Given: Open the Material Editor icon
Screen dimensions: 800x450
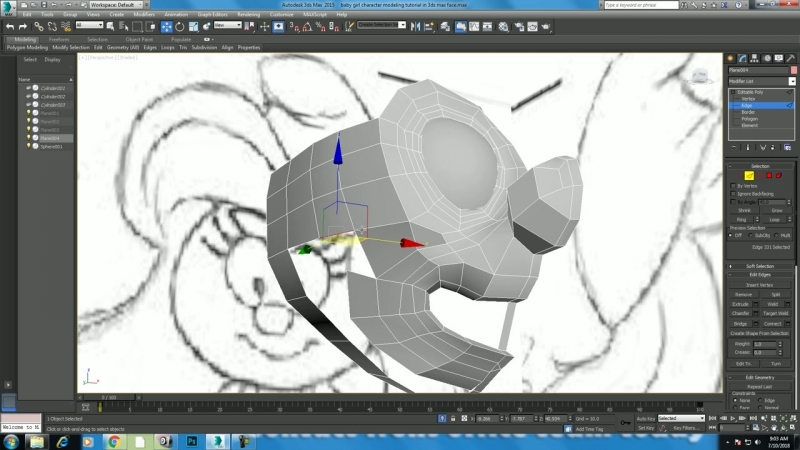Looking at the screenshot, I should click(x=504, y=27).
